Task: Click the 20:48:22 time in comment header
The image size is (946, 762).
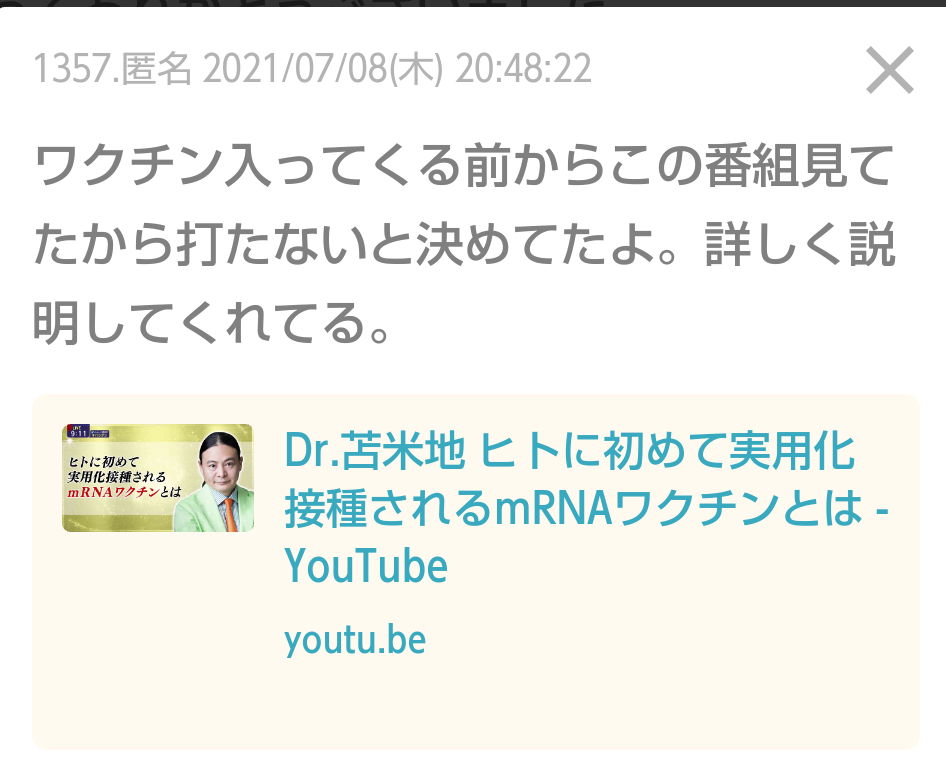Action: pyautogui.click(x=523, y=68)
